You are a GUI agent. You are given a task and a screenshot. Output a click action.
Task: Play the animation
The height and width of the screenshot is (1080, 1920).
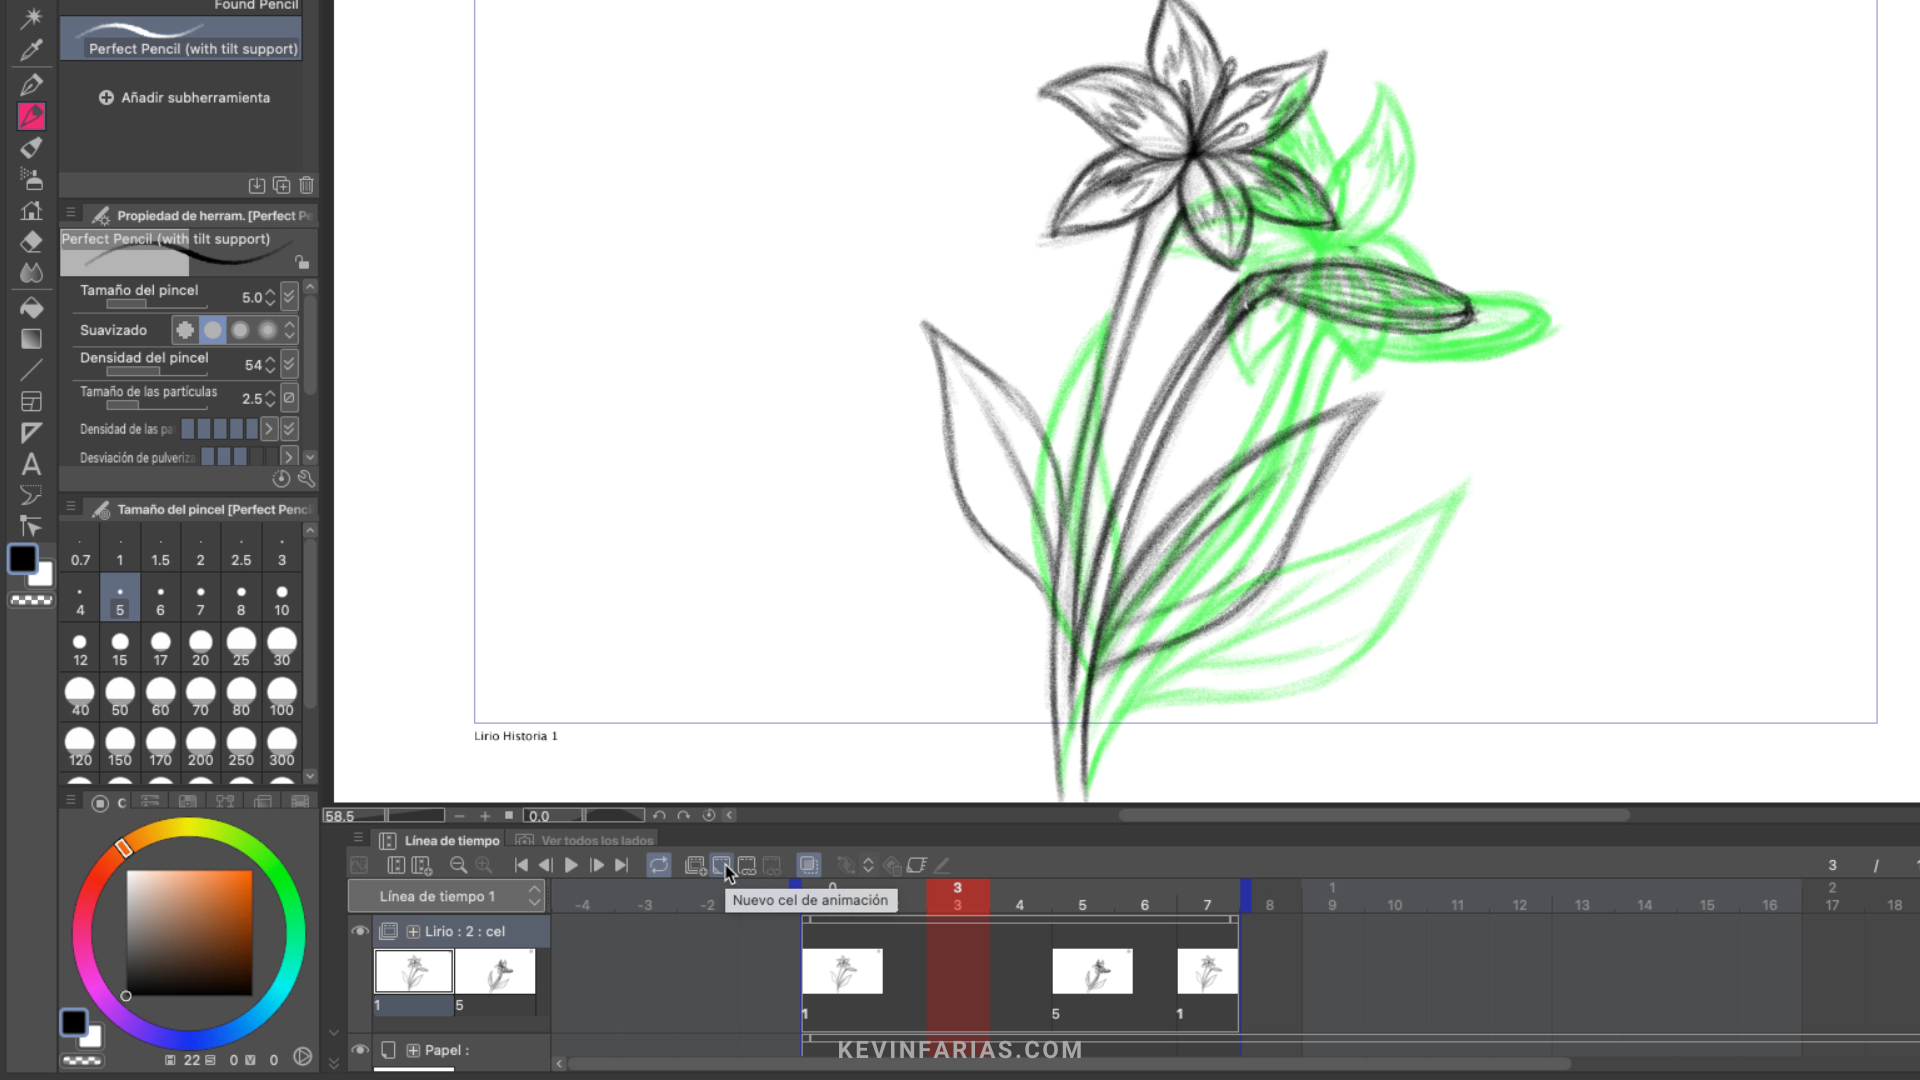tap(571, 865)
